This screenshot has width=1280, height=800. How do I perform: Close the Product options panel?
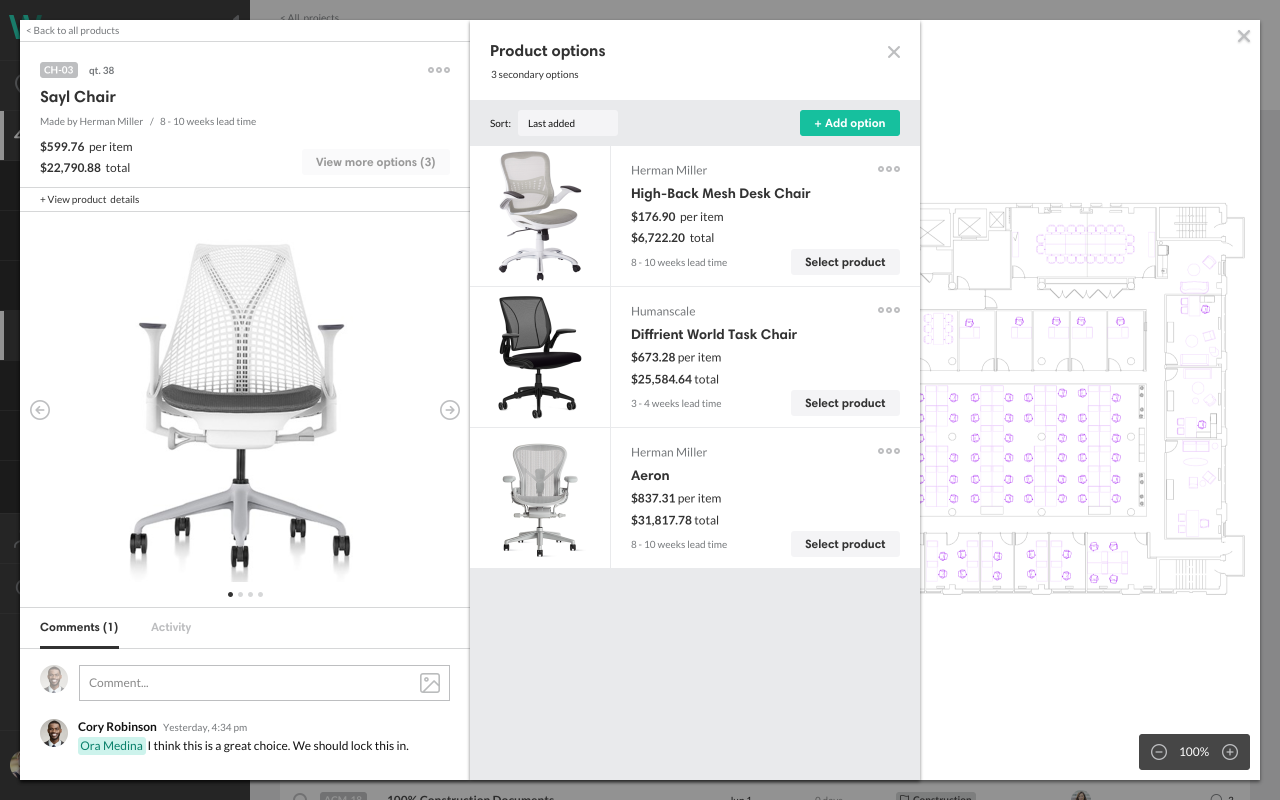tap(894, 52)
